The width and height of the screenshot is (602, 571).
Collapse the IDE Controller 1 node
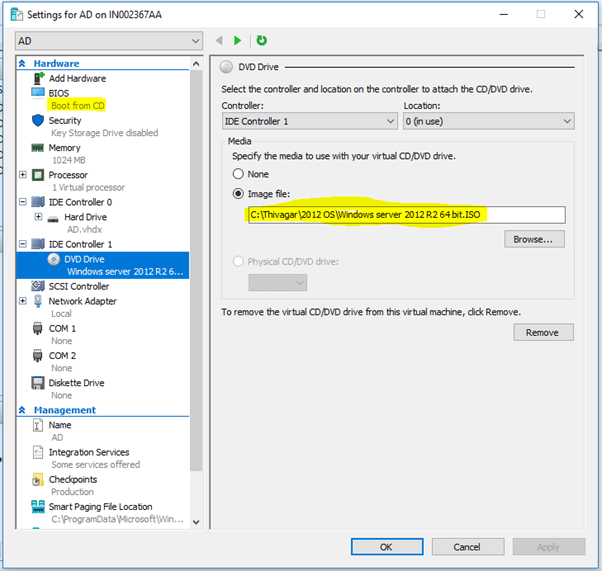(x=23, y=244)
